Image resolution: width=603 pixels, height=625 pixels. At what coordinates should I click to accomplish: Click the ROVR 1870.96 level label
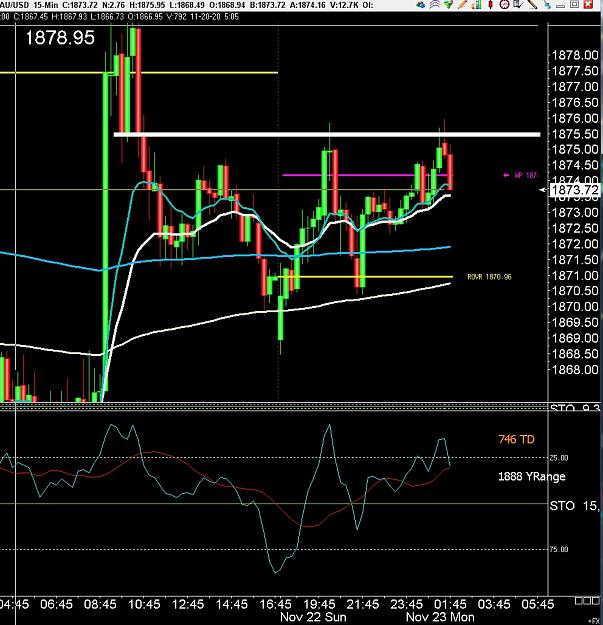tap(489, 277)
